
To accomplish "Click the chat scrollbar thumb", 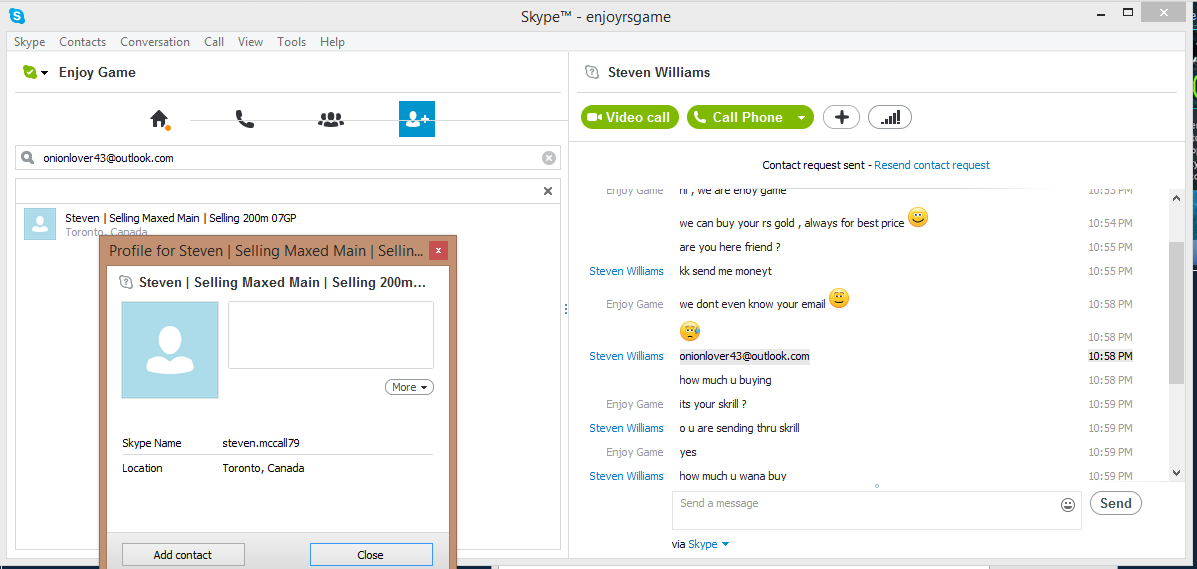I will point(1176,312).
